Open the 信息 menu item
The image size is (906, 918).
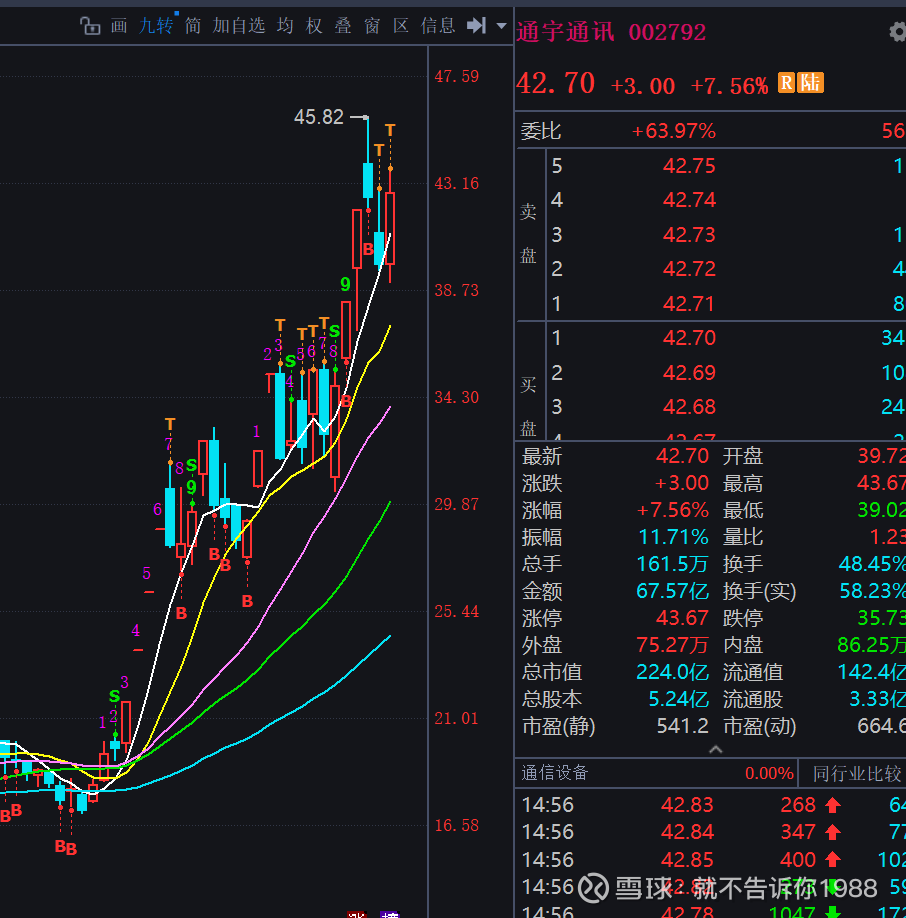[438, 26]
